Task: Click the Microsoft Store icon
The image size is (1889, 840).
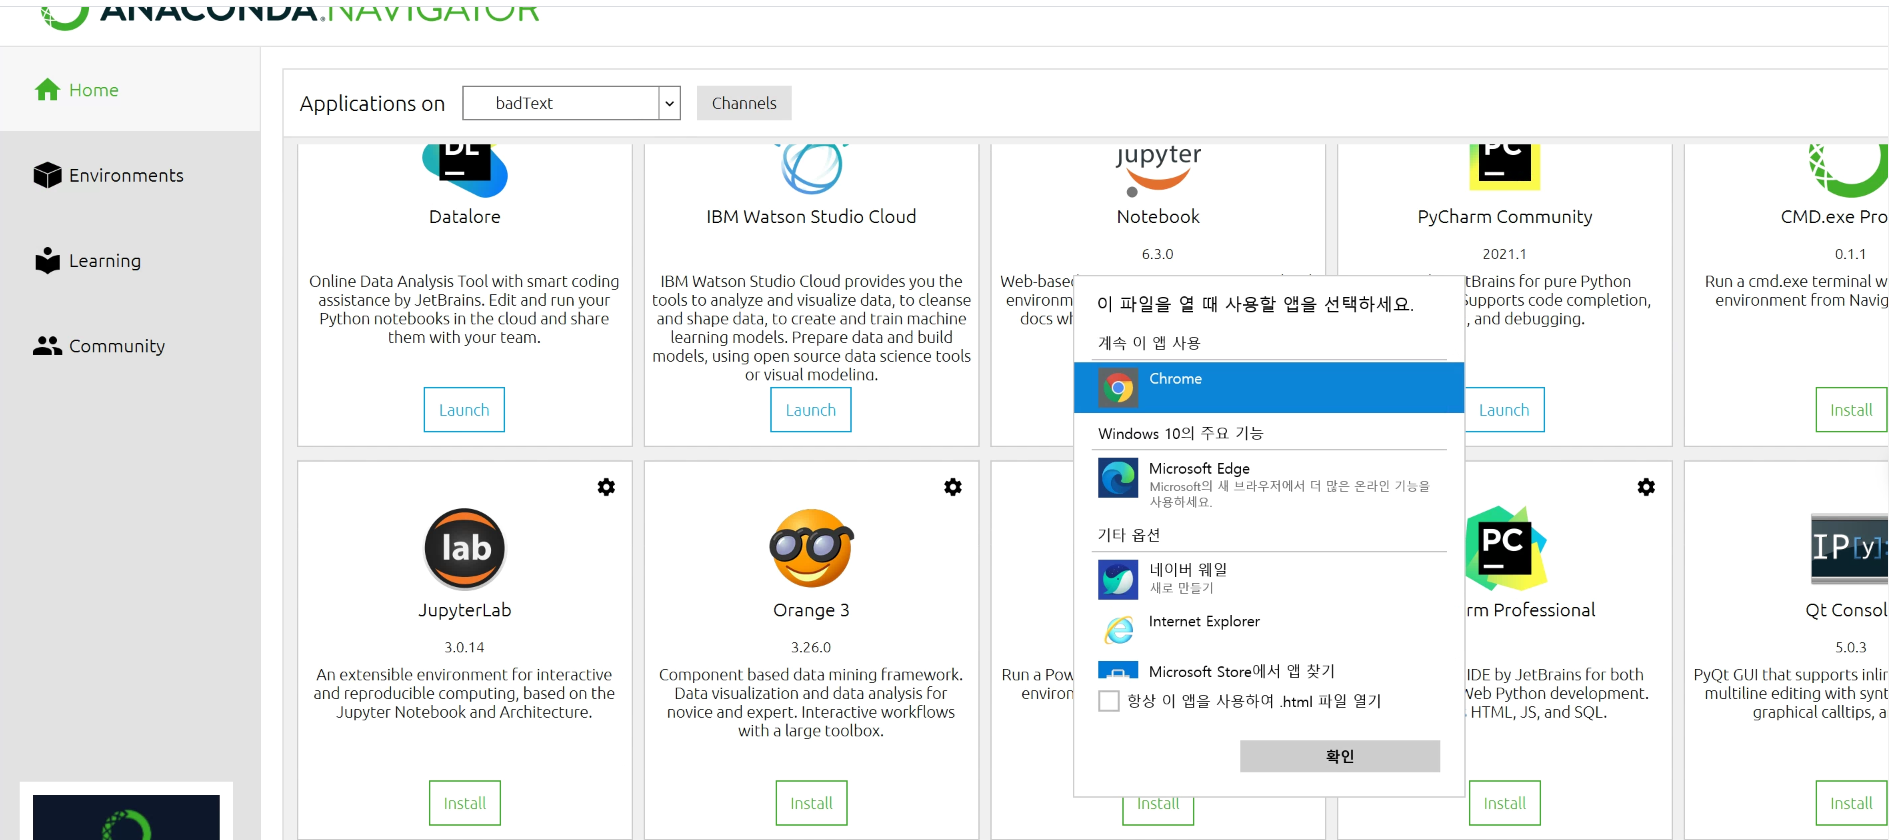Action: click(x=1118, y=670)
